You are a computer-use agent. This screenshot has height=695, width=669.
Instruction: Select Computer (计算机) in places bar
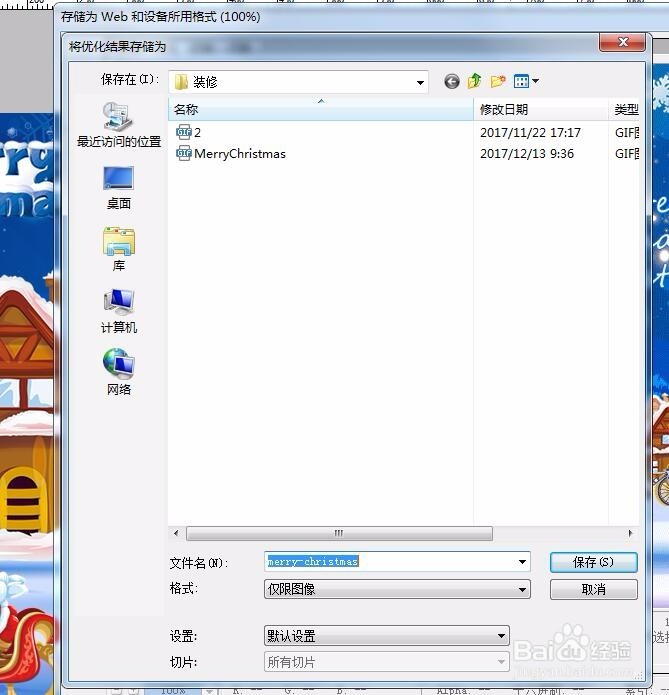coord(118,311)
